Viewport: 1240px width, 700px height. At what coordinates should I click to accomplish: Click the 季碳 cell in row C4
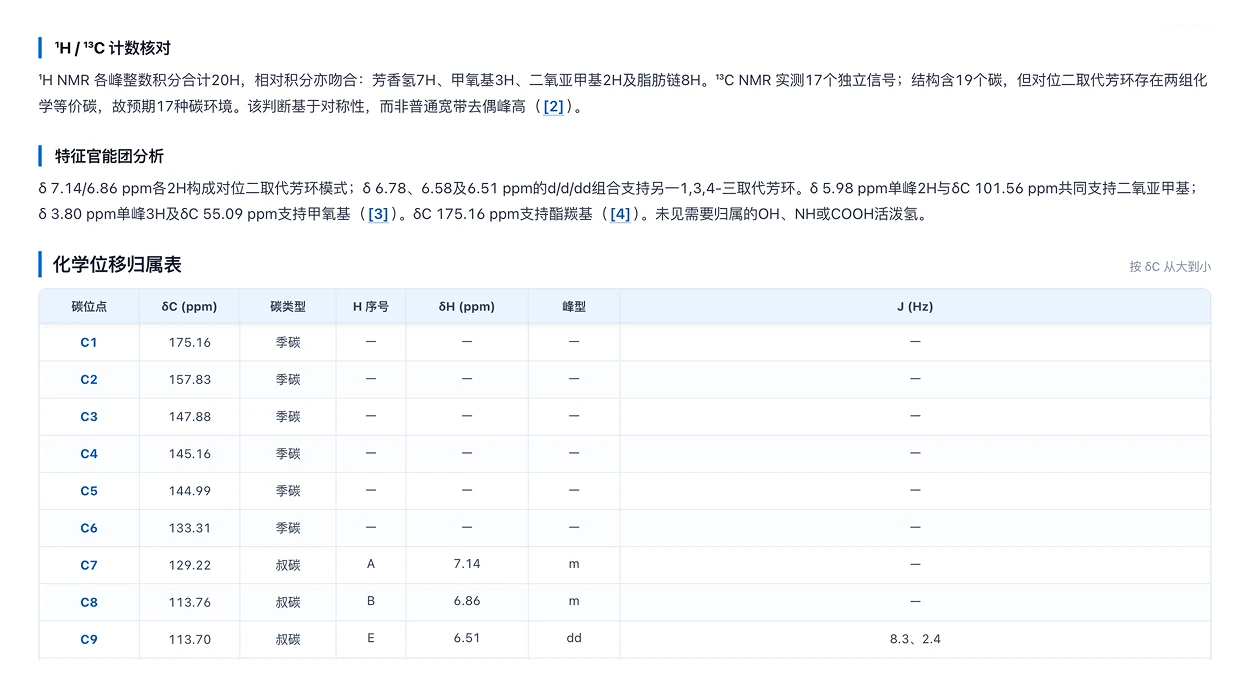288,453
